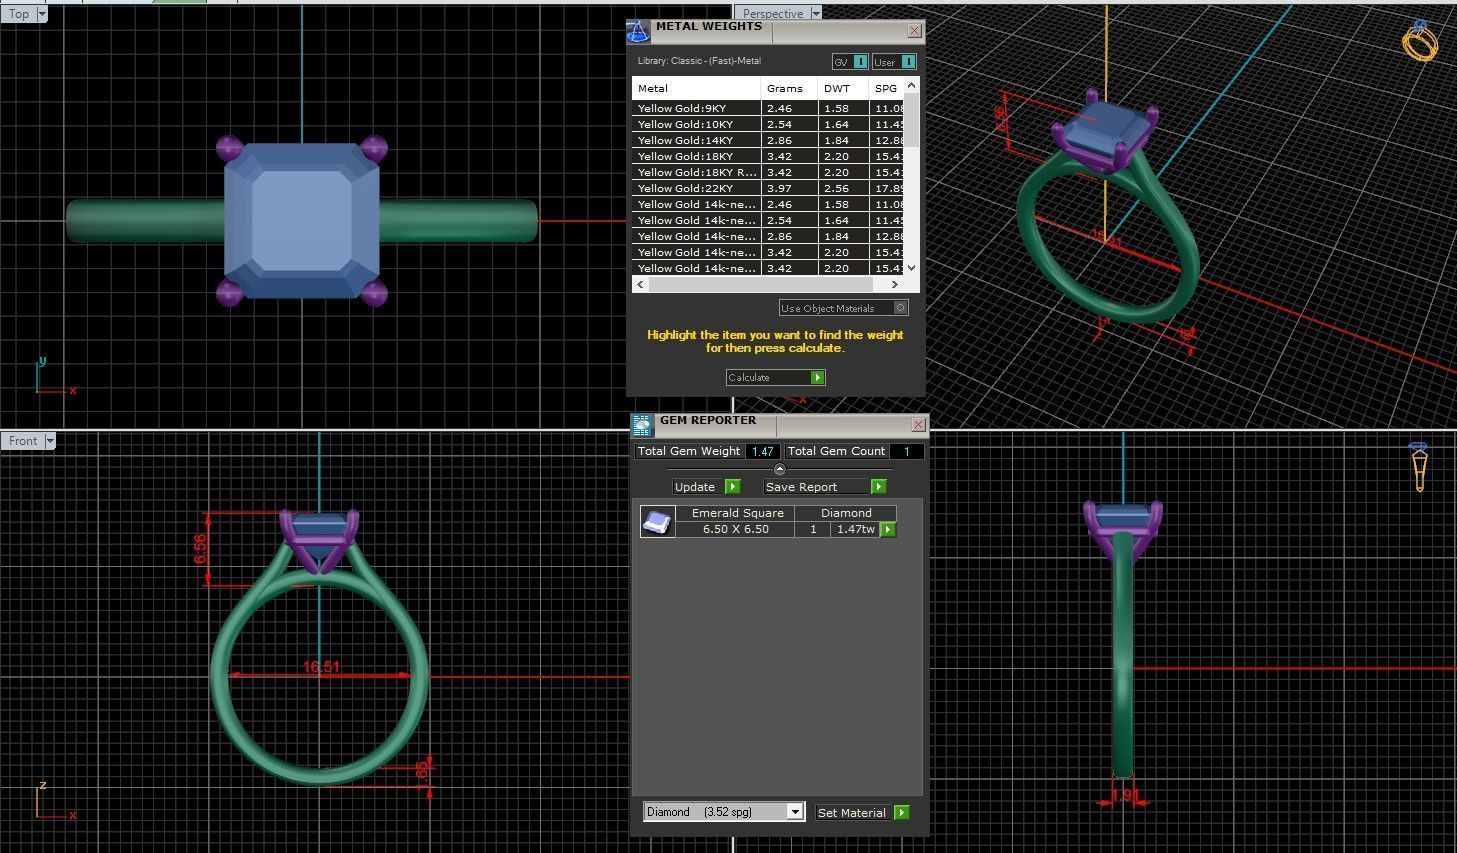Click the vertical scrollbar thumb in metal list
1457x853 pixels.
click(912, 120)
